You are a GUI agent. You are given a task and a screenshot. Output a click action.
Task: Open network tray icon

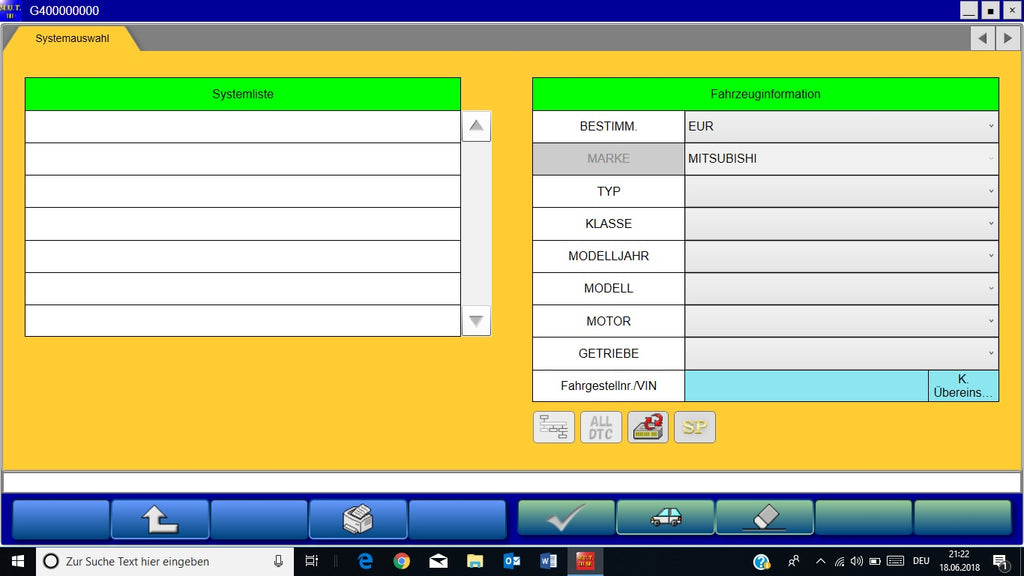coord(839,561)
